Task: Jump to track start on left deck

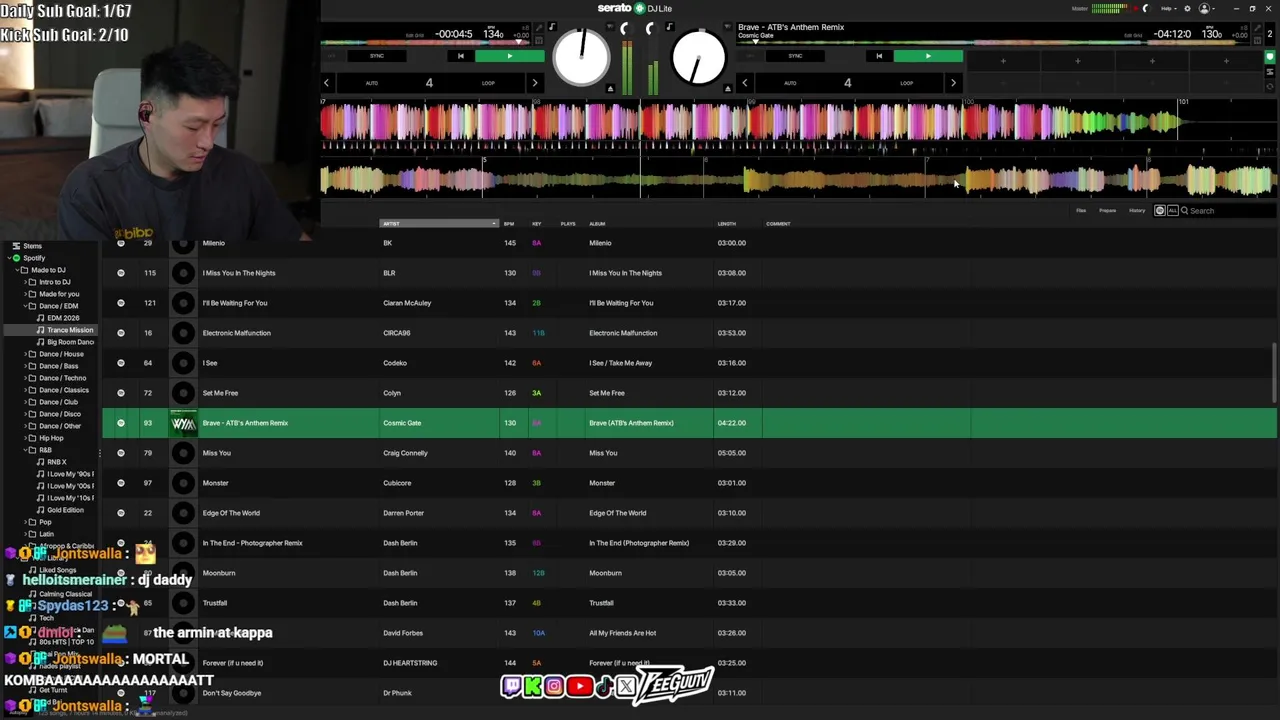Action: (x=460, y=56)
